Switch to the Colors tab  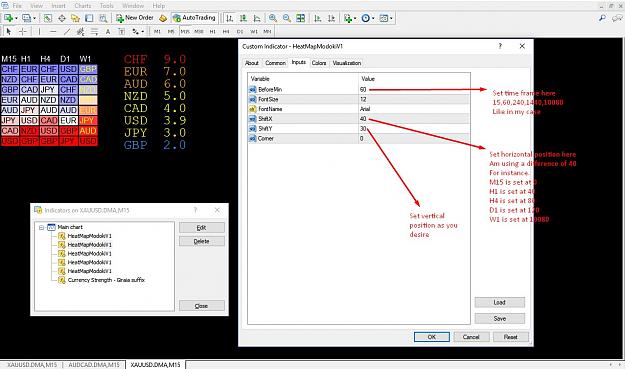point(319,63)
